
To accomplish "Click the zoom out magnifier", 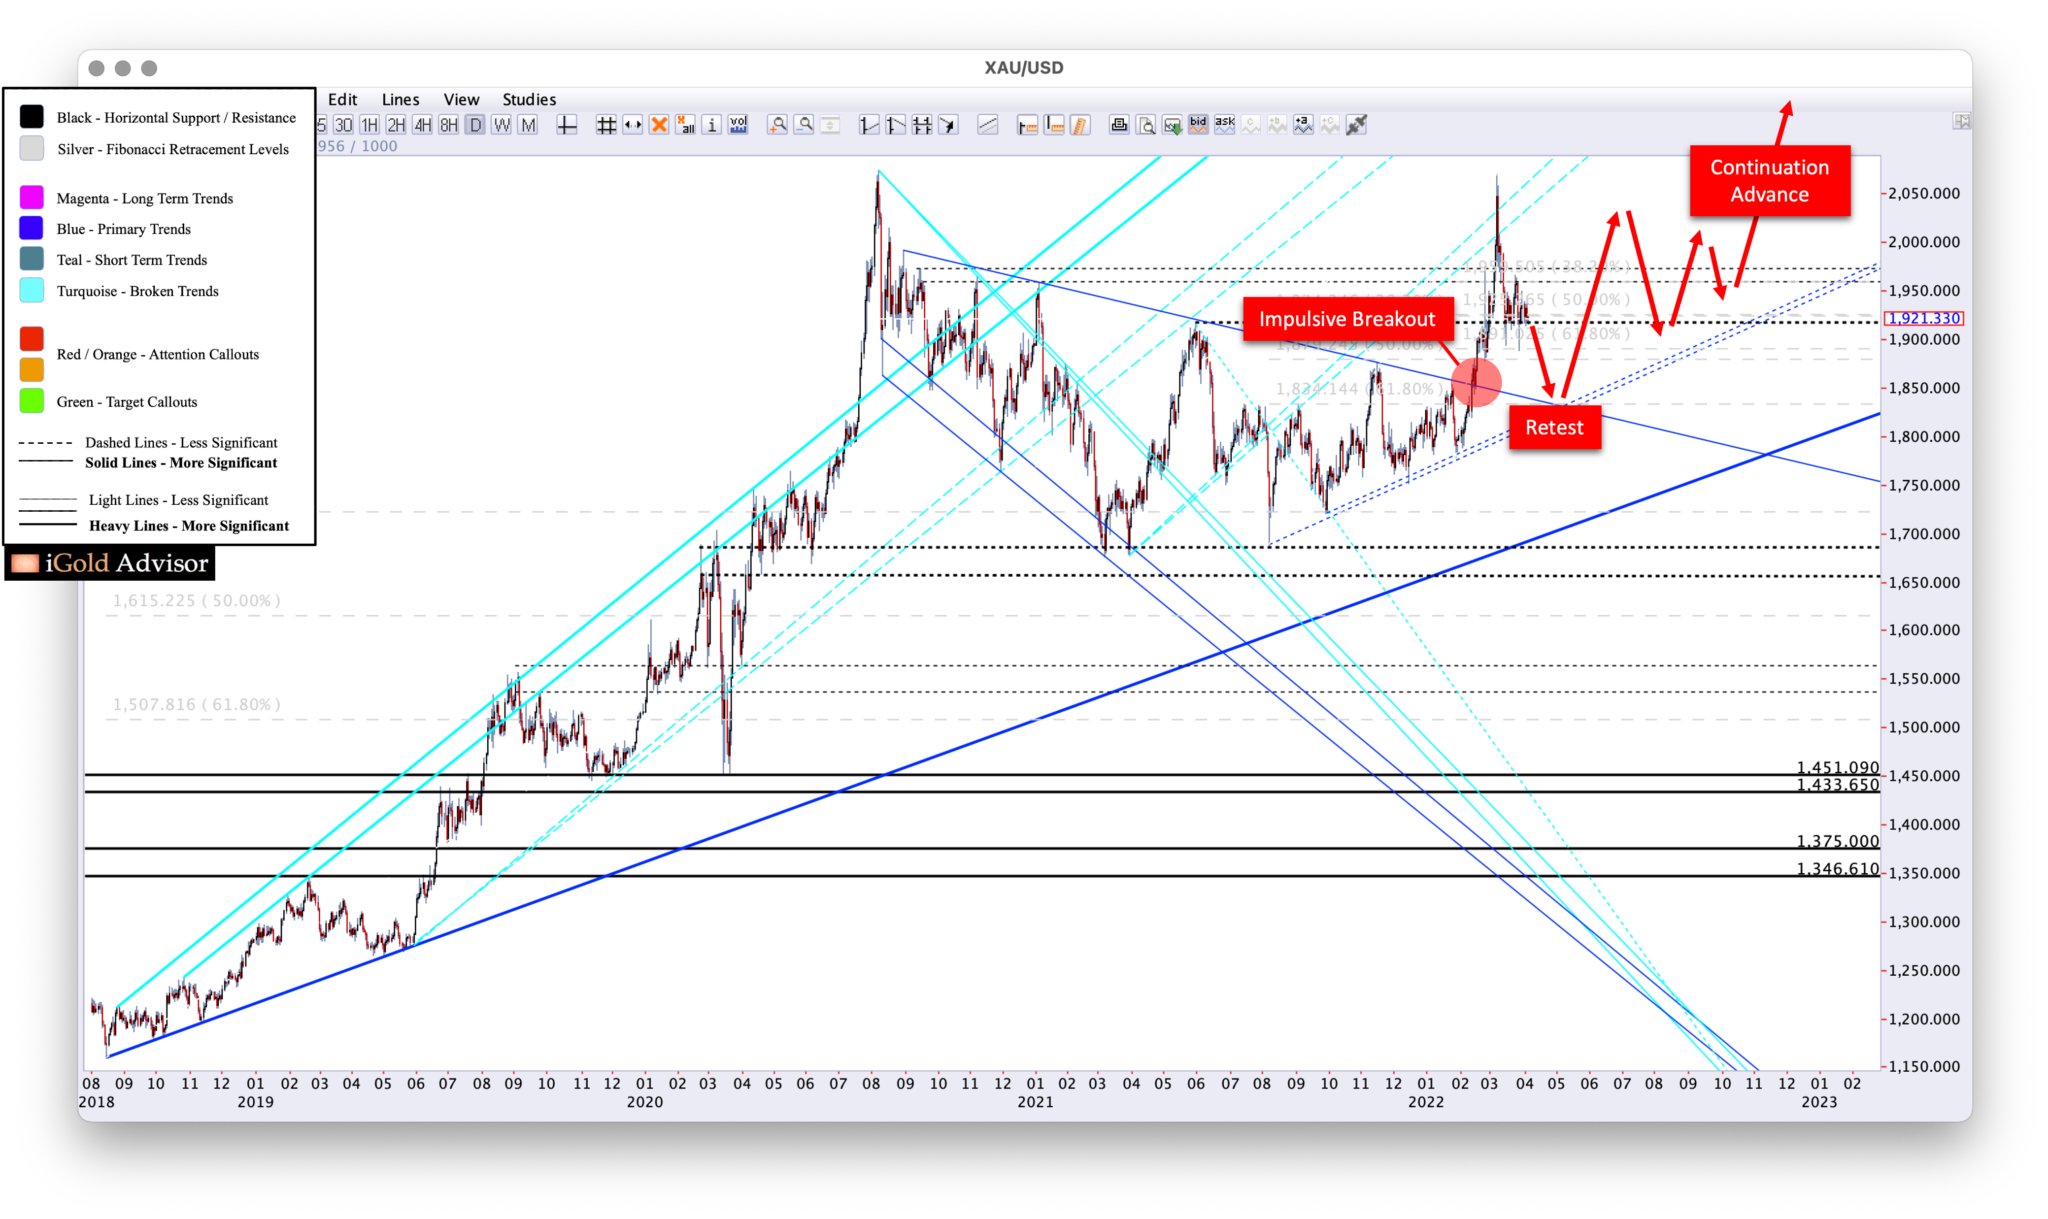I will (804, 125).
